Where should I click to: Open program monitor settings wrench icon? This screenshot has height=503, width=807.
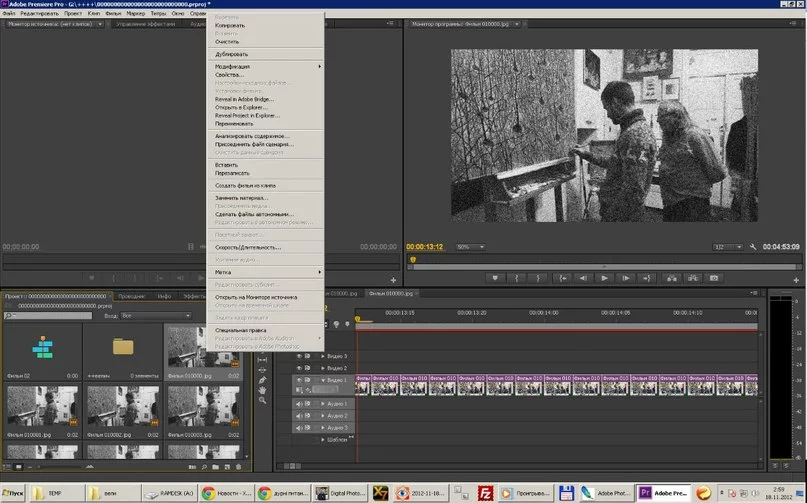[753, 247]
